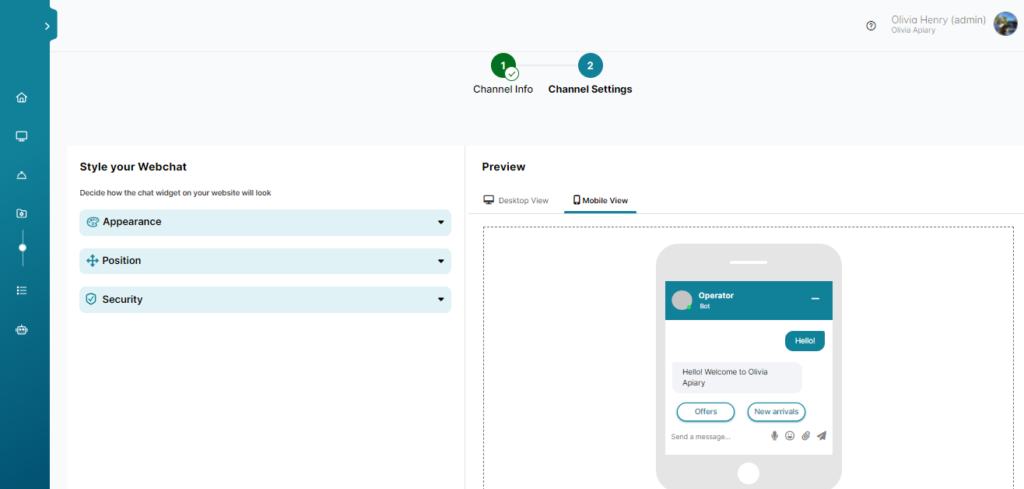Screen dimensions: 1024x489
Task: Click step 2 Channel Settings circle
Action: pyautogui.click(x=590, y=66)
